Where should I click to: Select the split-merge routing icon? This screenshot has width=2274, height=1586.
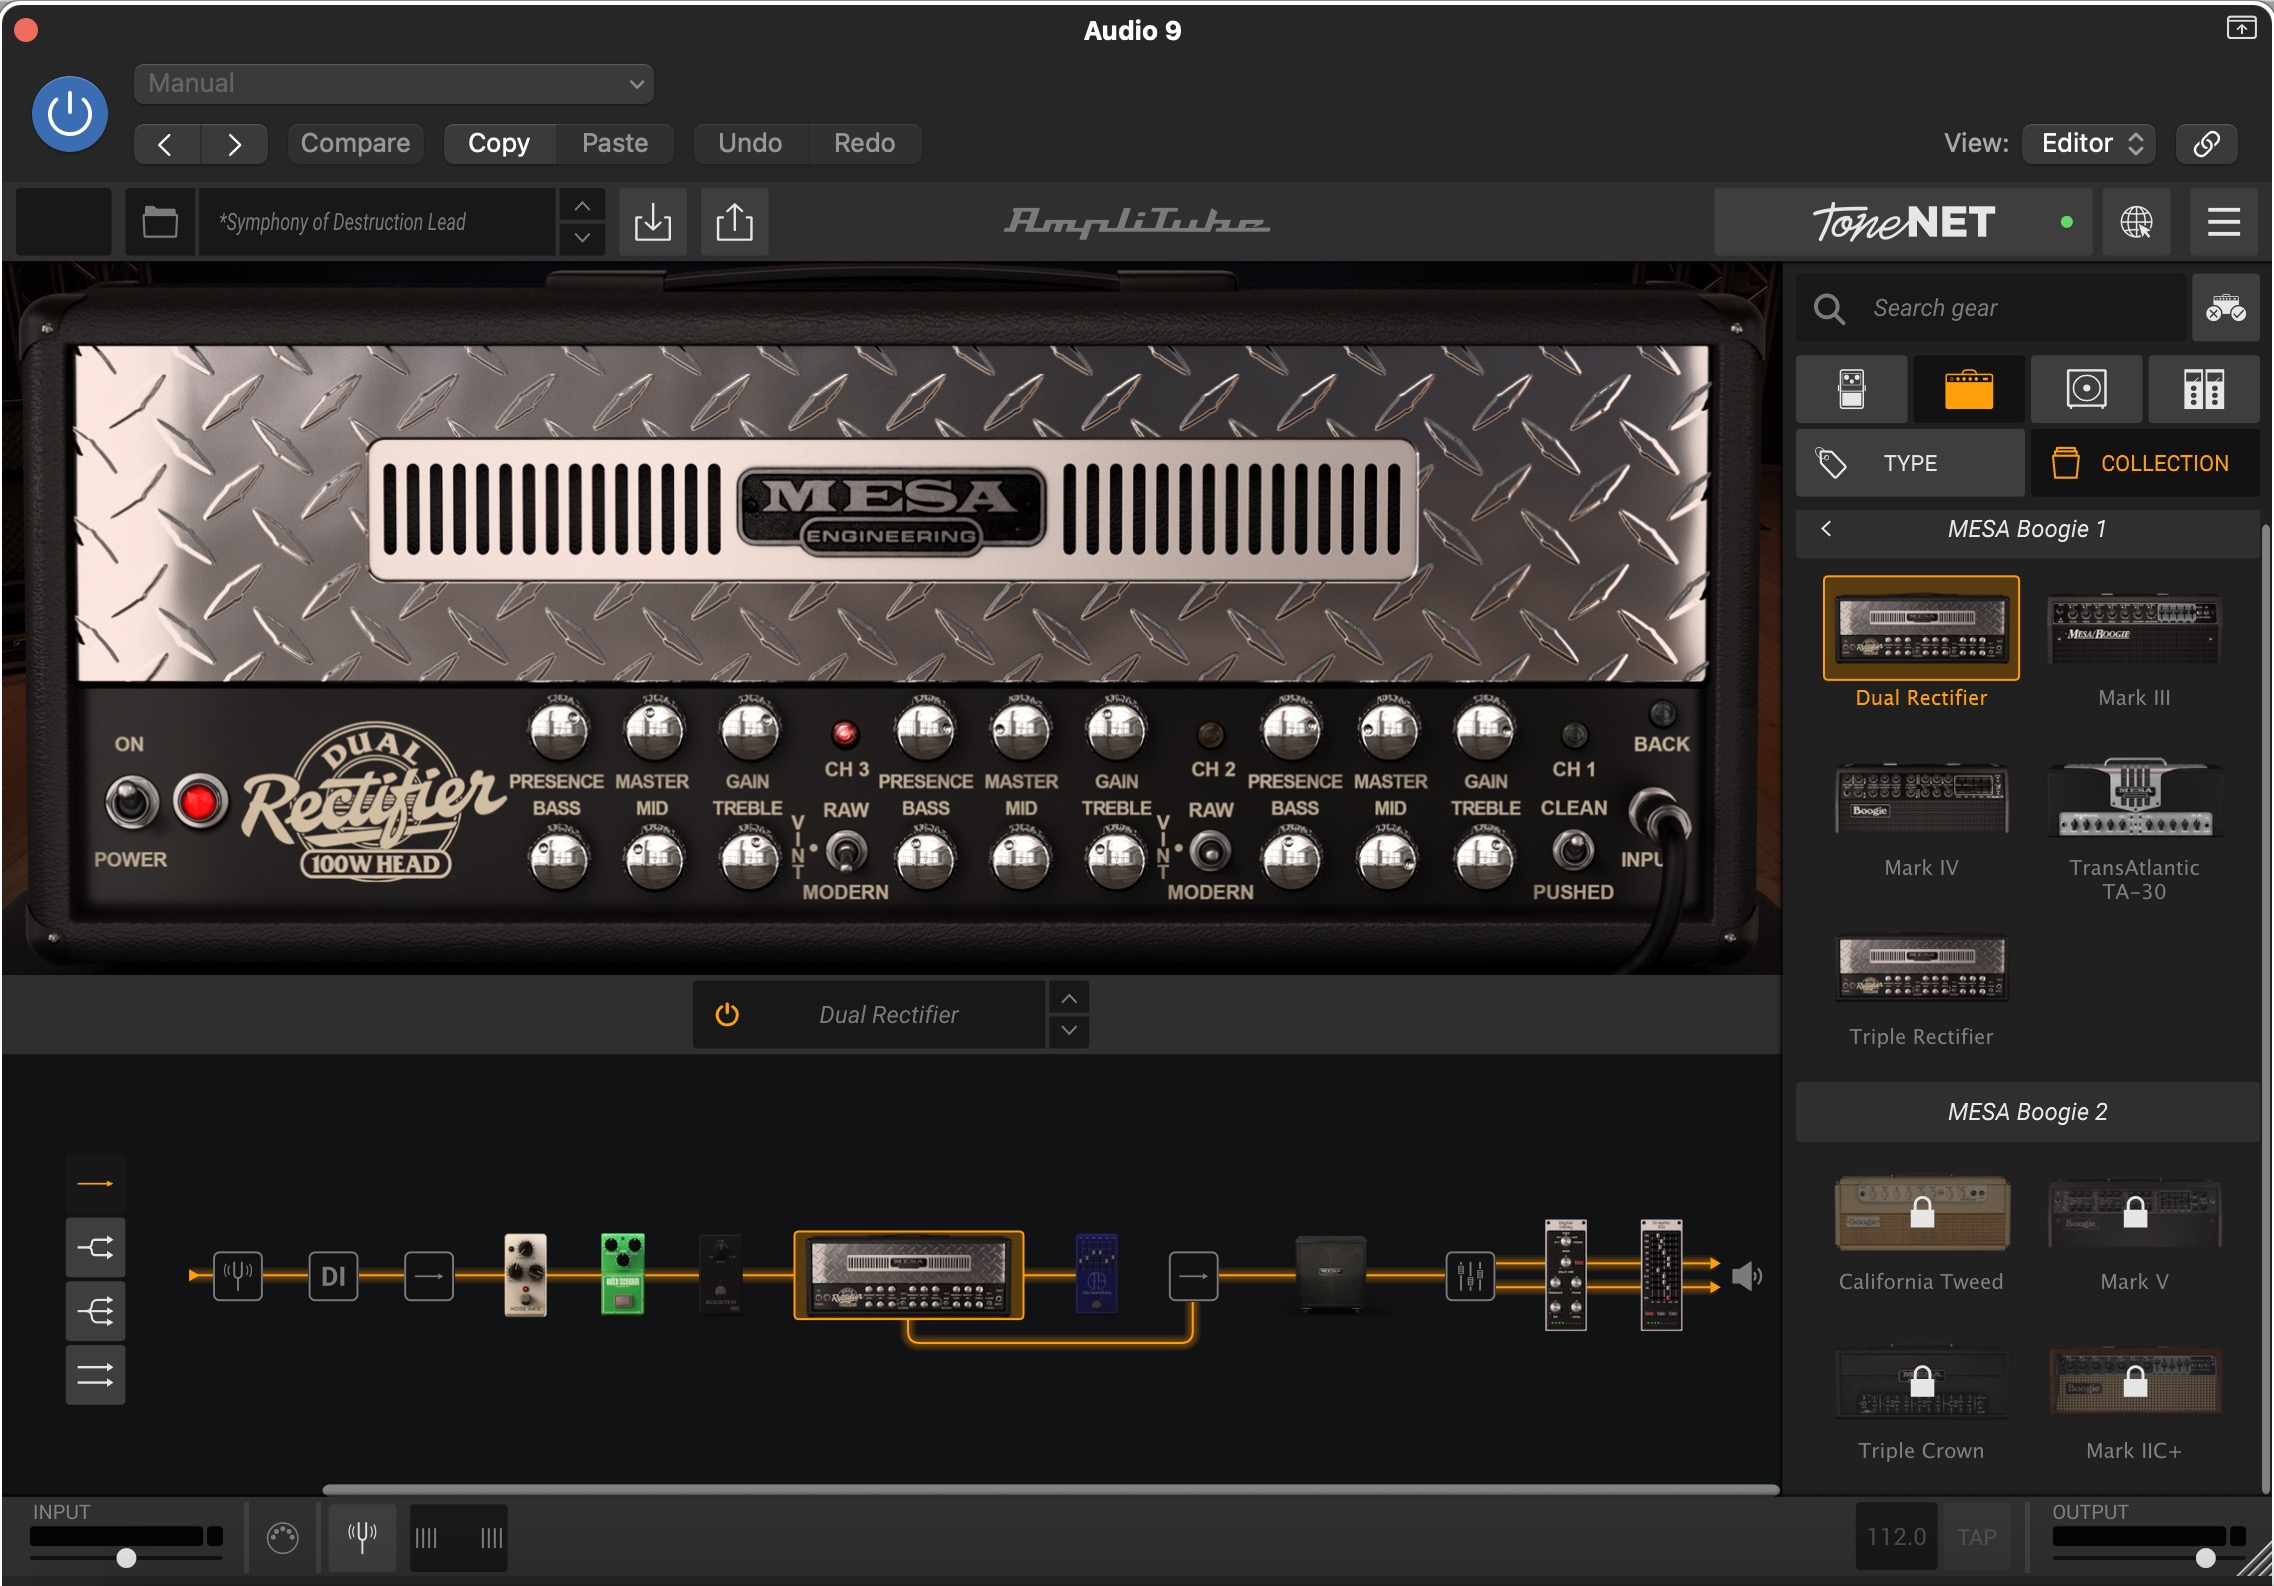[96, 1248]
